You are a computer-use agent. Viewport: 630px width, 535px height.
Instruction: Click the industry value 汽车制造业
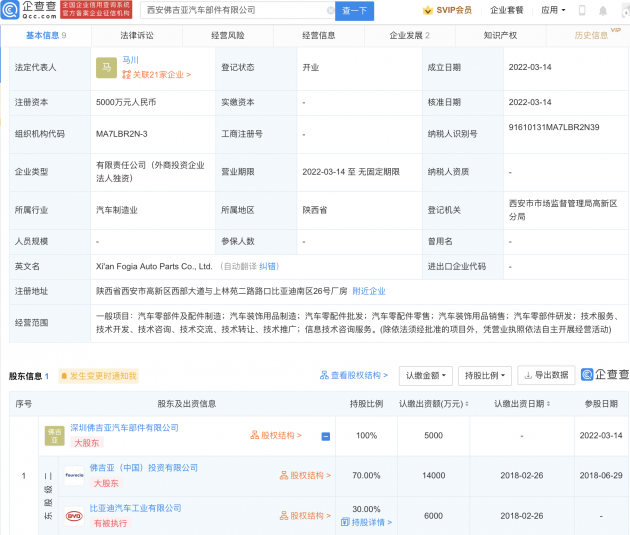click(x=117, y=210)
